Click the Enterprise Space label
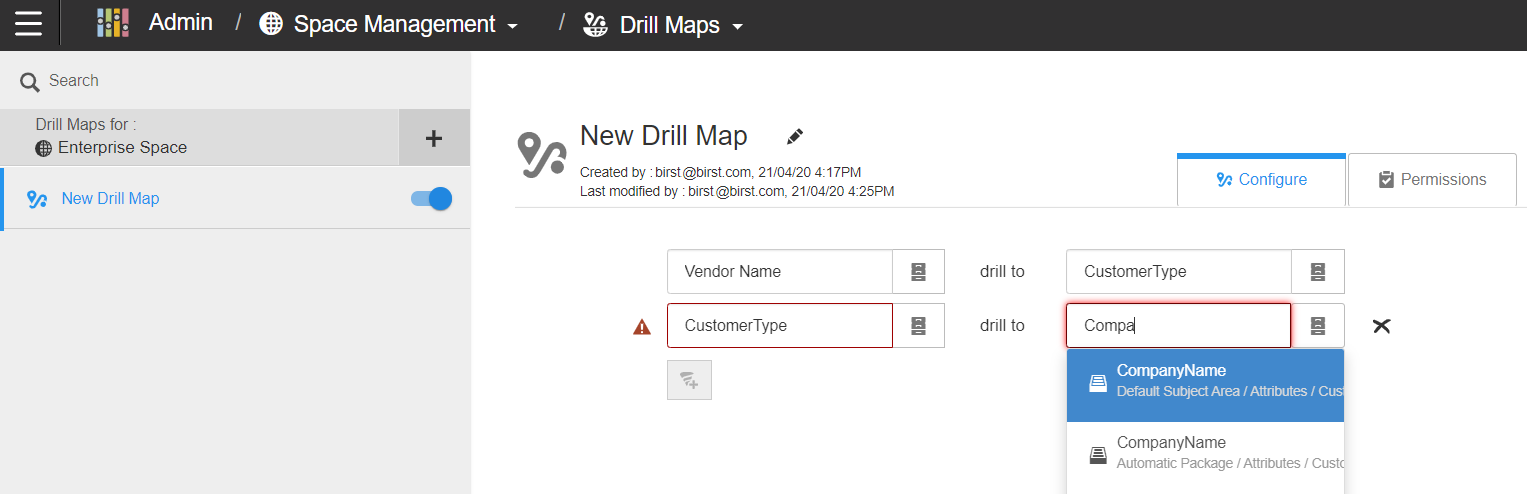Viewport: 1527px width, 494px height. (122, 148)
